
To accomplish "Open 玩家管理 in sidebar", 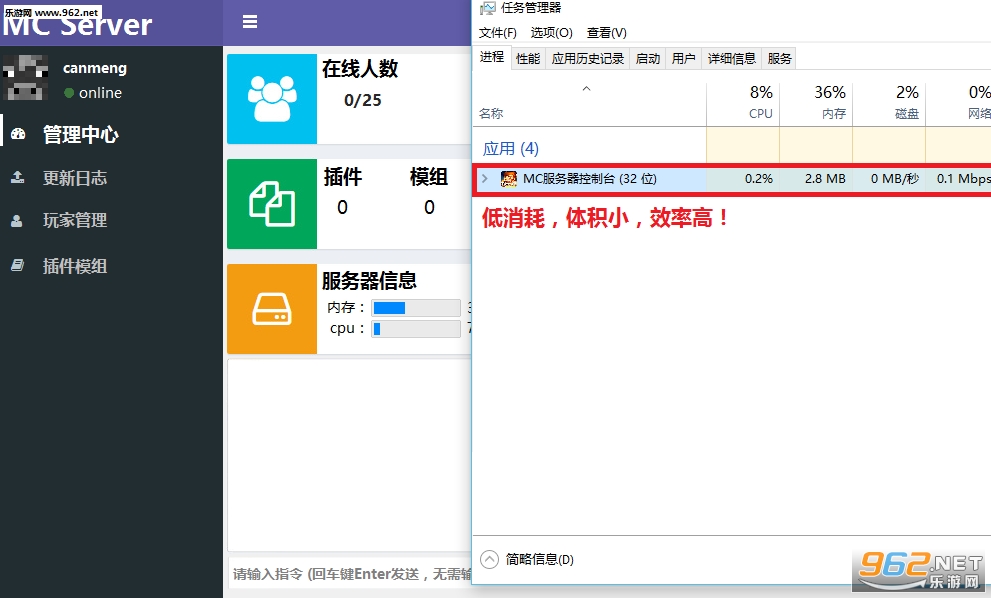I will click(75, 221).
